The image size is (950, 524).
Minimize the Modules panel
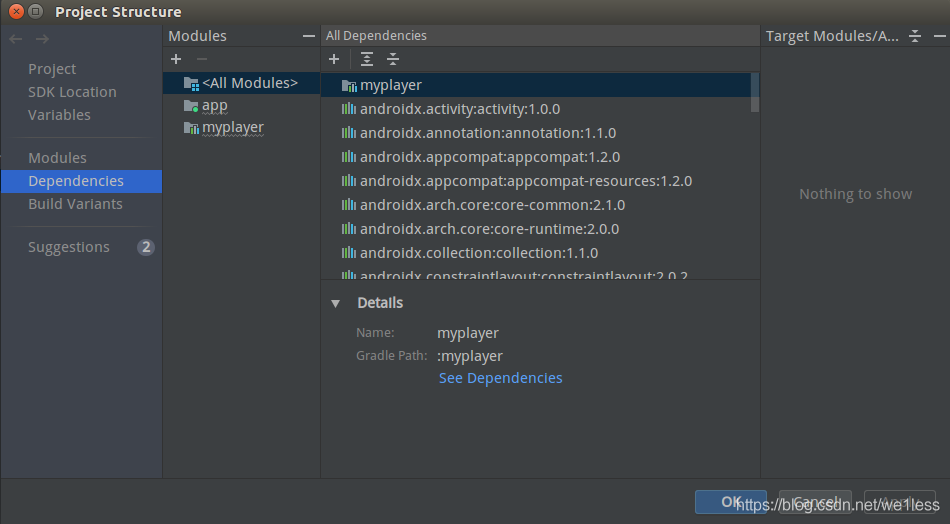(x=308, y=36)
